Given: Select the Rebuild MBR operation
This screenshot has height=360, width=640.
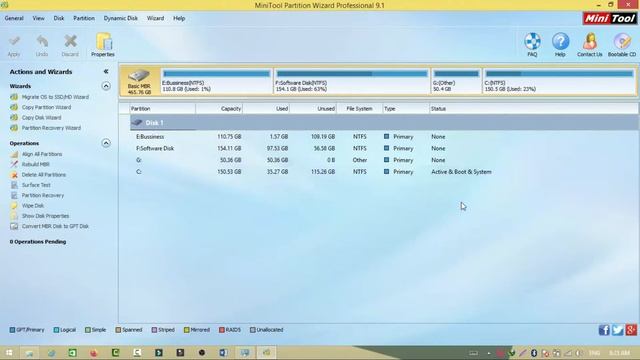Looking at the screenshot, I should point(36,164).
